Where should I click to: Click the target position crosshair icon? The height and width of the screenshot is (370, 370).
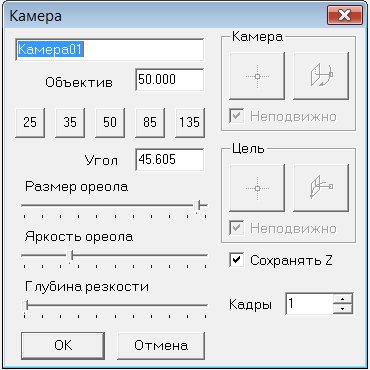coord(257,188)
